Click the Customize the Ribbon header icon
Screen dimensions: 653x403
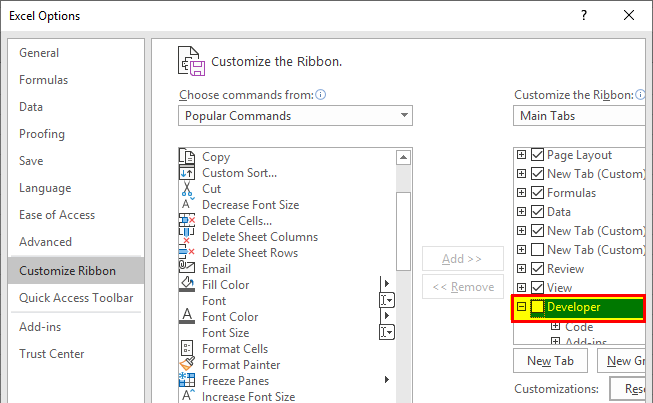pos(192,61)
